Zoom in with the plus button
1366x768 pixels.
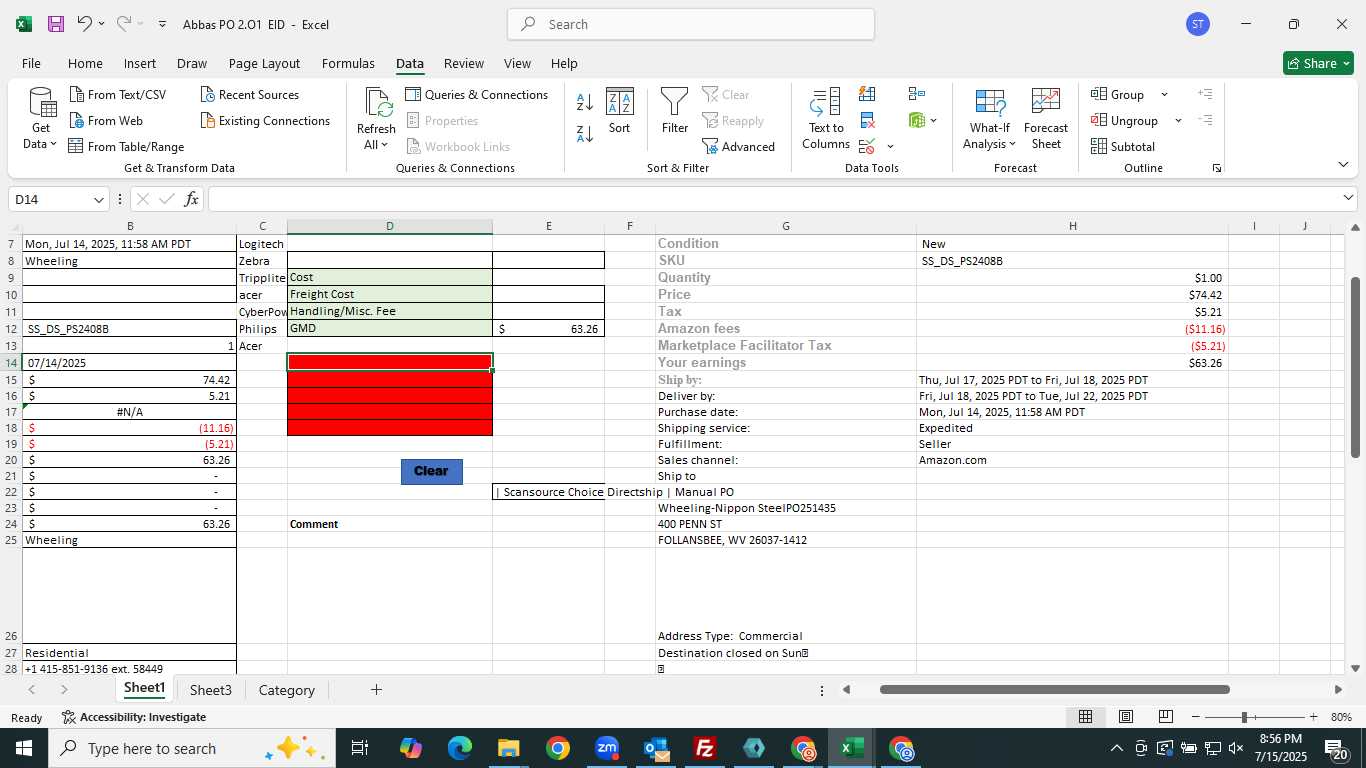[1313, 717]
